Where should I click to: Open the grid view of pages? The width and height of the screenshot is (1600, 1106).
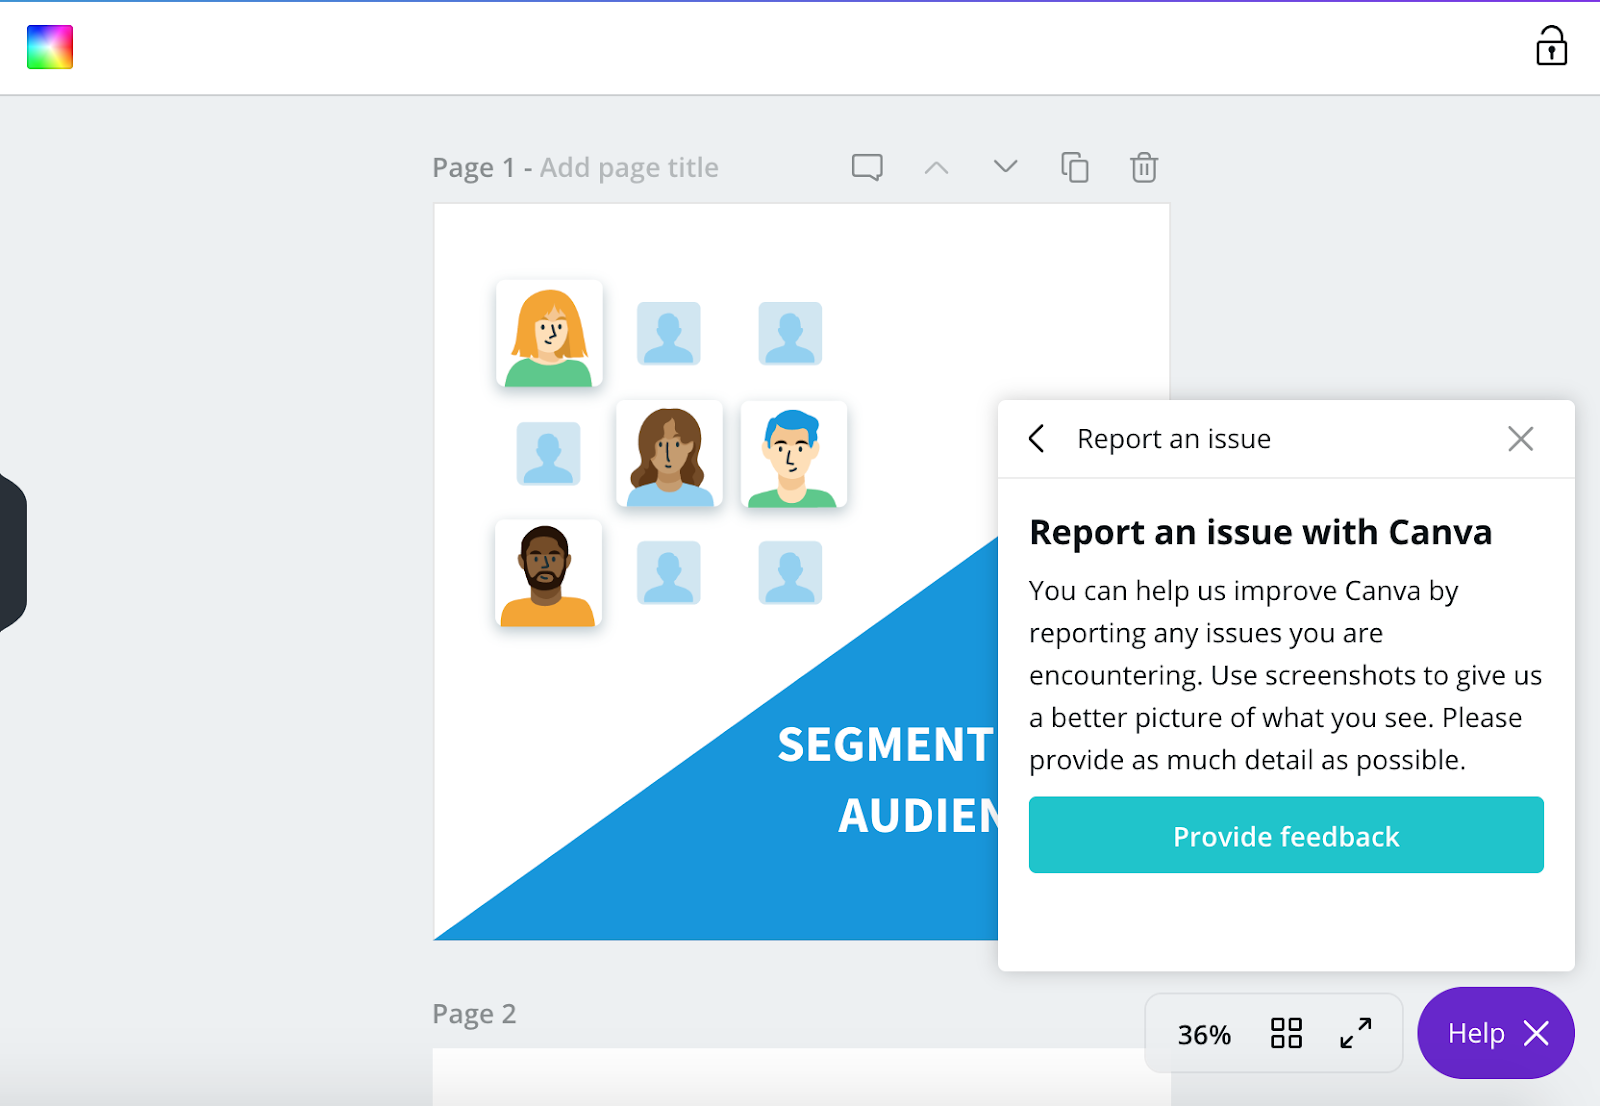pyautogui.click(x=1286, y=1033)
